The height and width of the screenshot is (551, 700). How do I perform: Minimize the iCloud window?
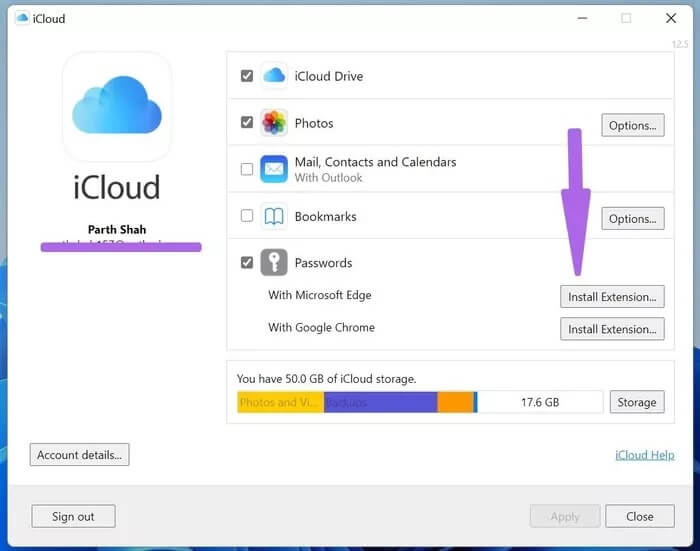(582, 18)
